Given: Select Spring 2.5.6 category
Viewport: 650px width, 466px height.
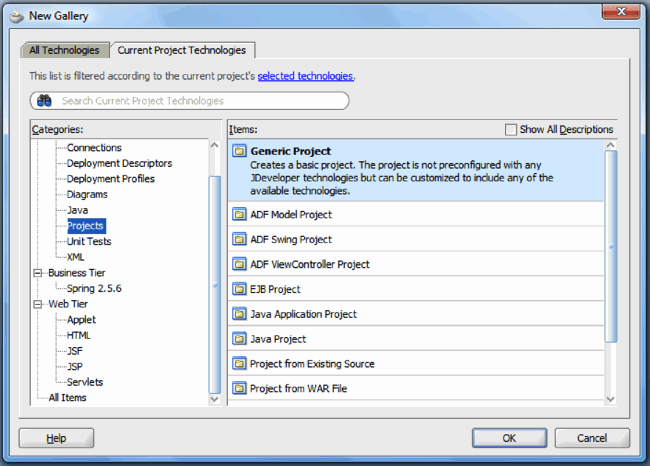Looking at the screenshot, I should point(94,289).
